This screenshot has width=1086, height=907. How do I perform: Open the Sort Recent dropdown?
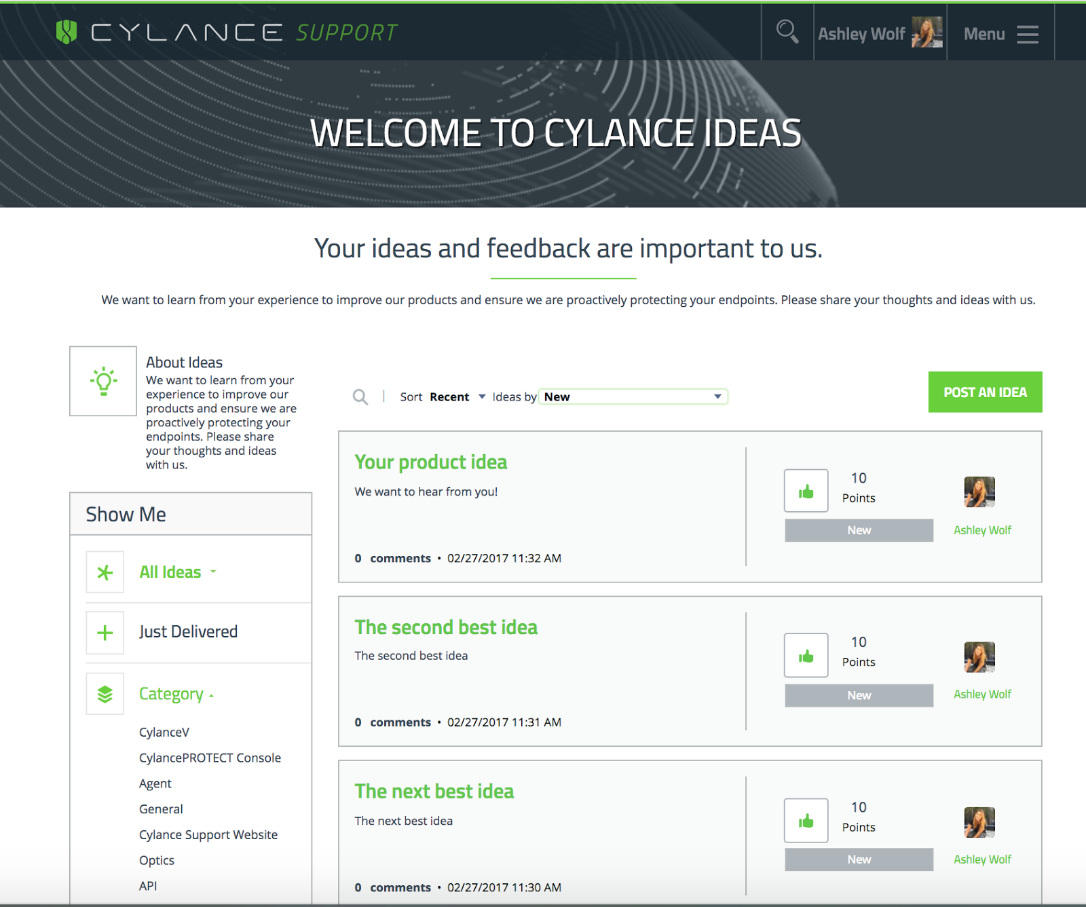[x=457, y=397]
